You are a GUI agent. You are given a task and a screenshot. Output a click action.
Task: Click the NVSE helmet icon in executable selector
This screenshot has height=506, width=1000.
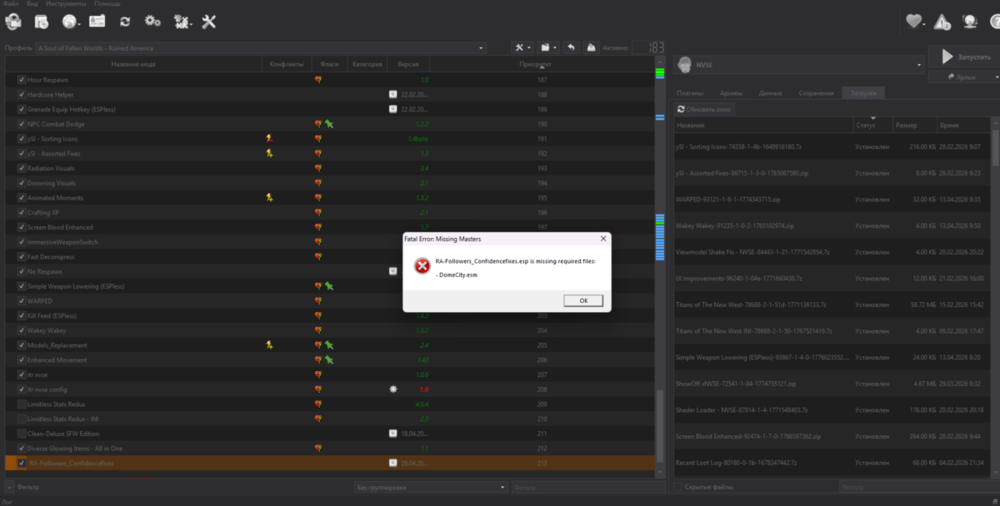tap(685, 64)
